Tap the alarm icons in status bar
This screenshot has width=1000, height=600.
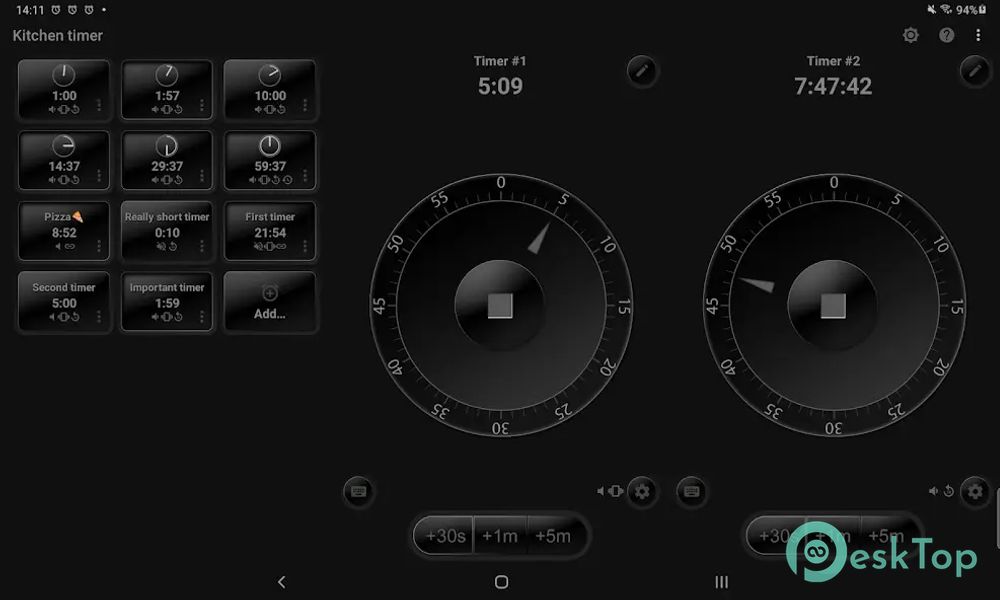pos(72,10)
